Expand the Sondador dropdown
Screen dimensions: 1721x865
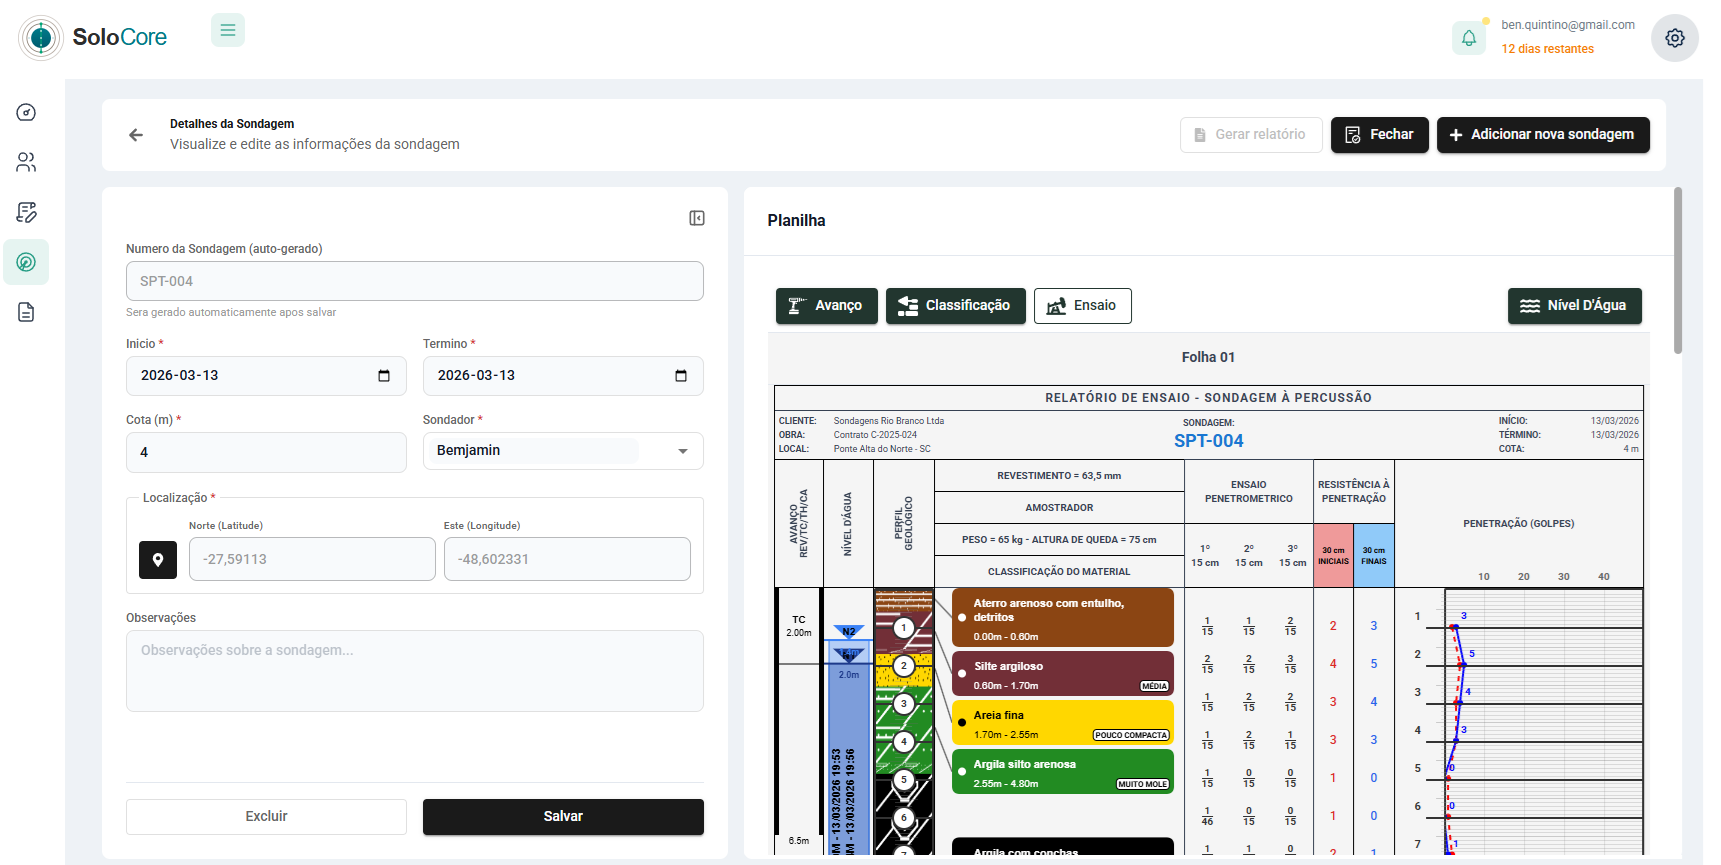click(x=682, y=451)
